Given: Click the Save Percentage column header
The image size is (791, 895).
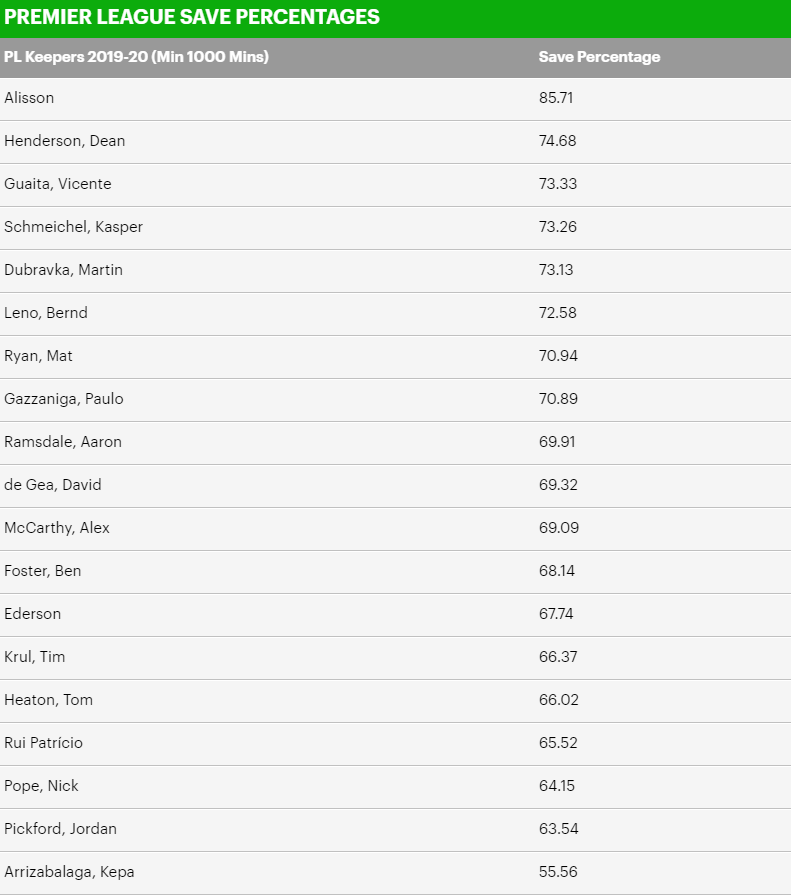Looking at the screenshot, I should (599, 57).
